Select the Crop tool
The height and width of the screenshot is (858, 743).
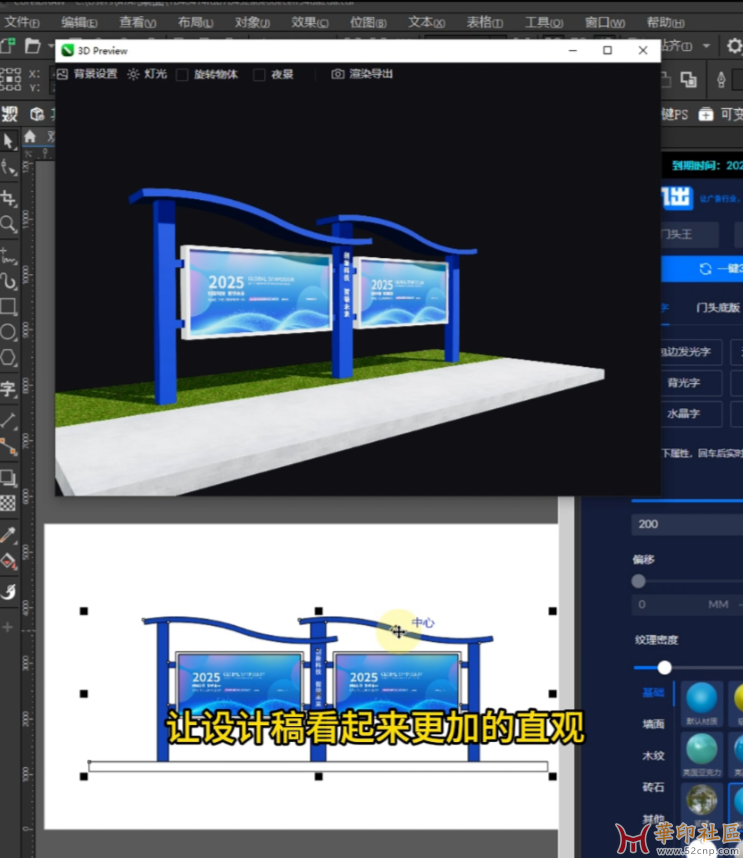[8, 197]
